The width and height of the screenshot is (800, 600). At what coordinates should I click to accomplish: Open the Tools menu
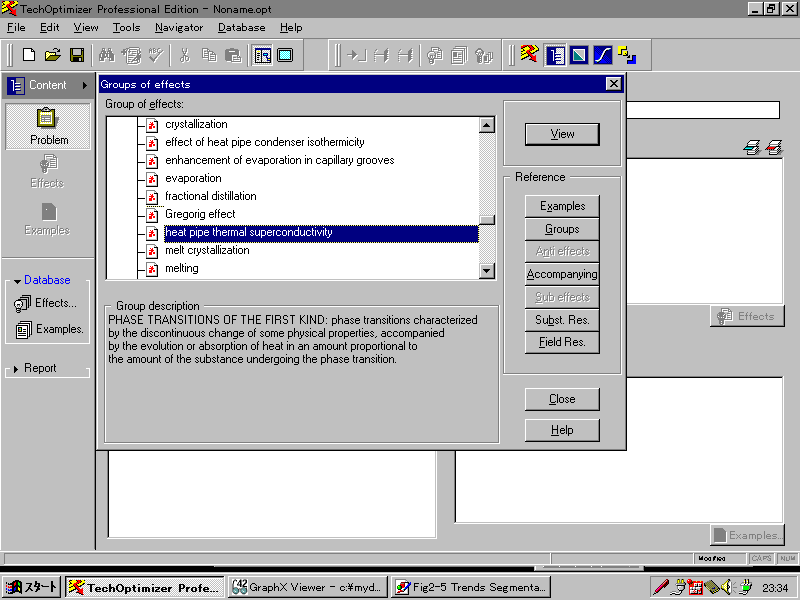(127, 28)
